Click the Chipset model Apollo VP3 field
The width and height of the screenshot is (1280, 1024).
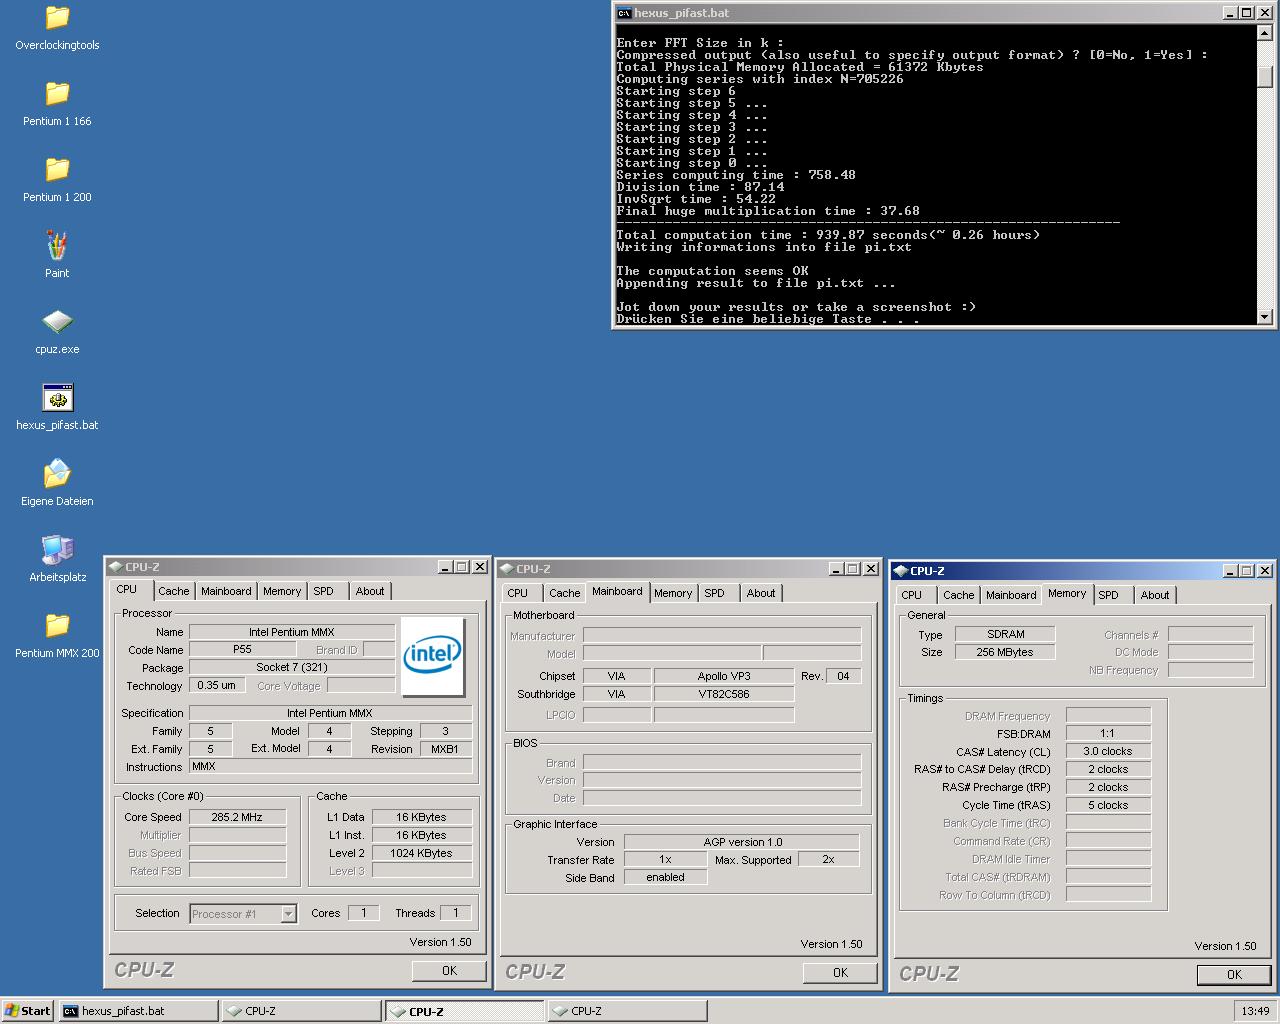click(x=724, y=676)
